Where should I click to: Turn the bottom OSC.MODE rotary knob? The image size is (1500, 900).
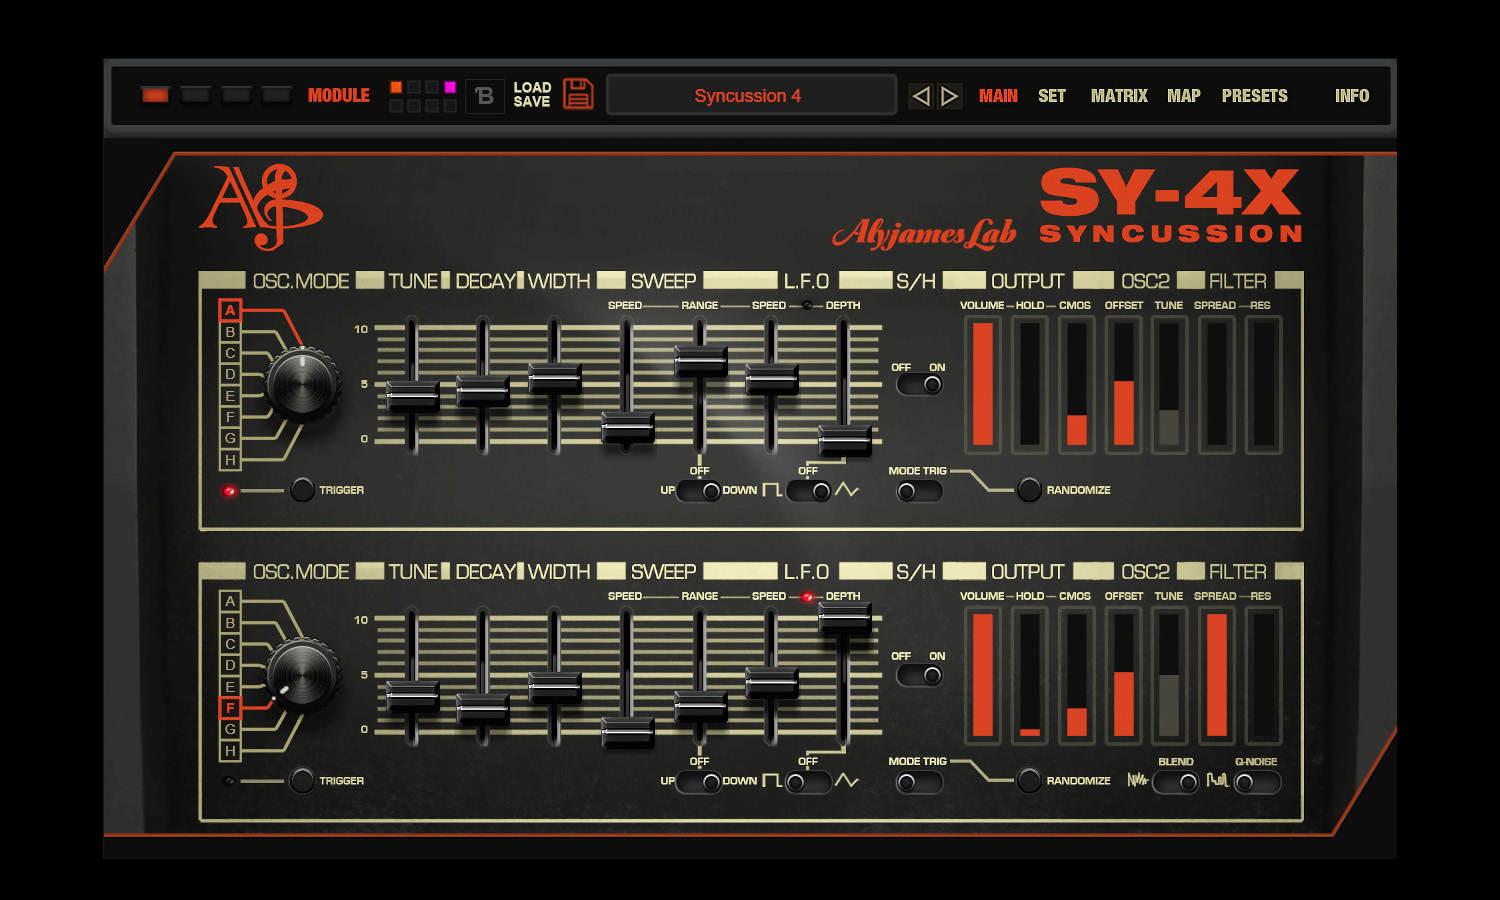coord(302,675)
